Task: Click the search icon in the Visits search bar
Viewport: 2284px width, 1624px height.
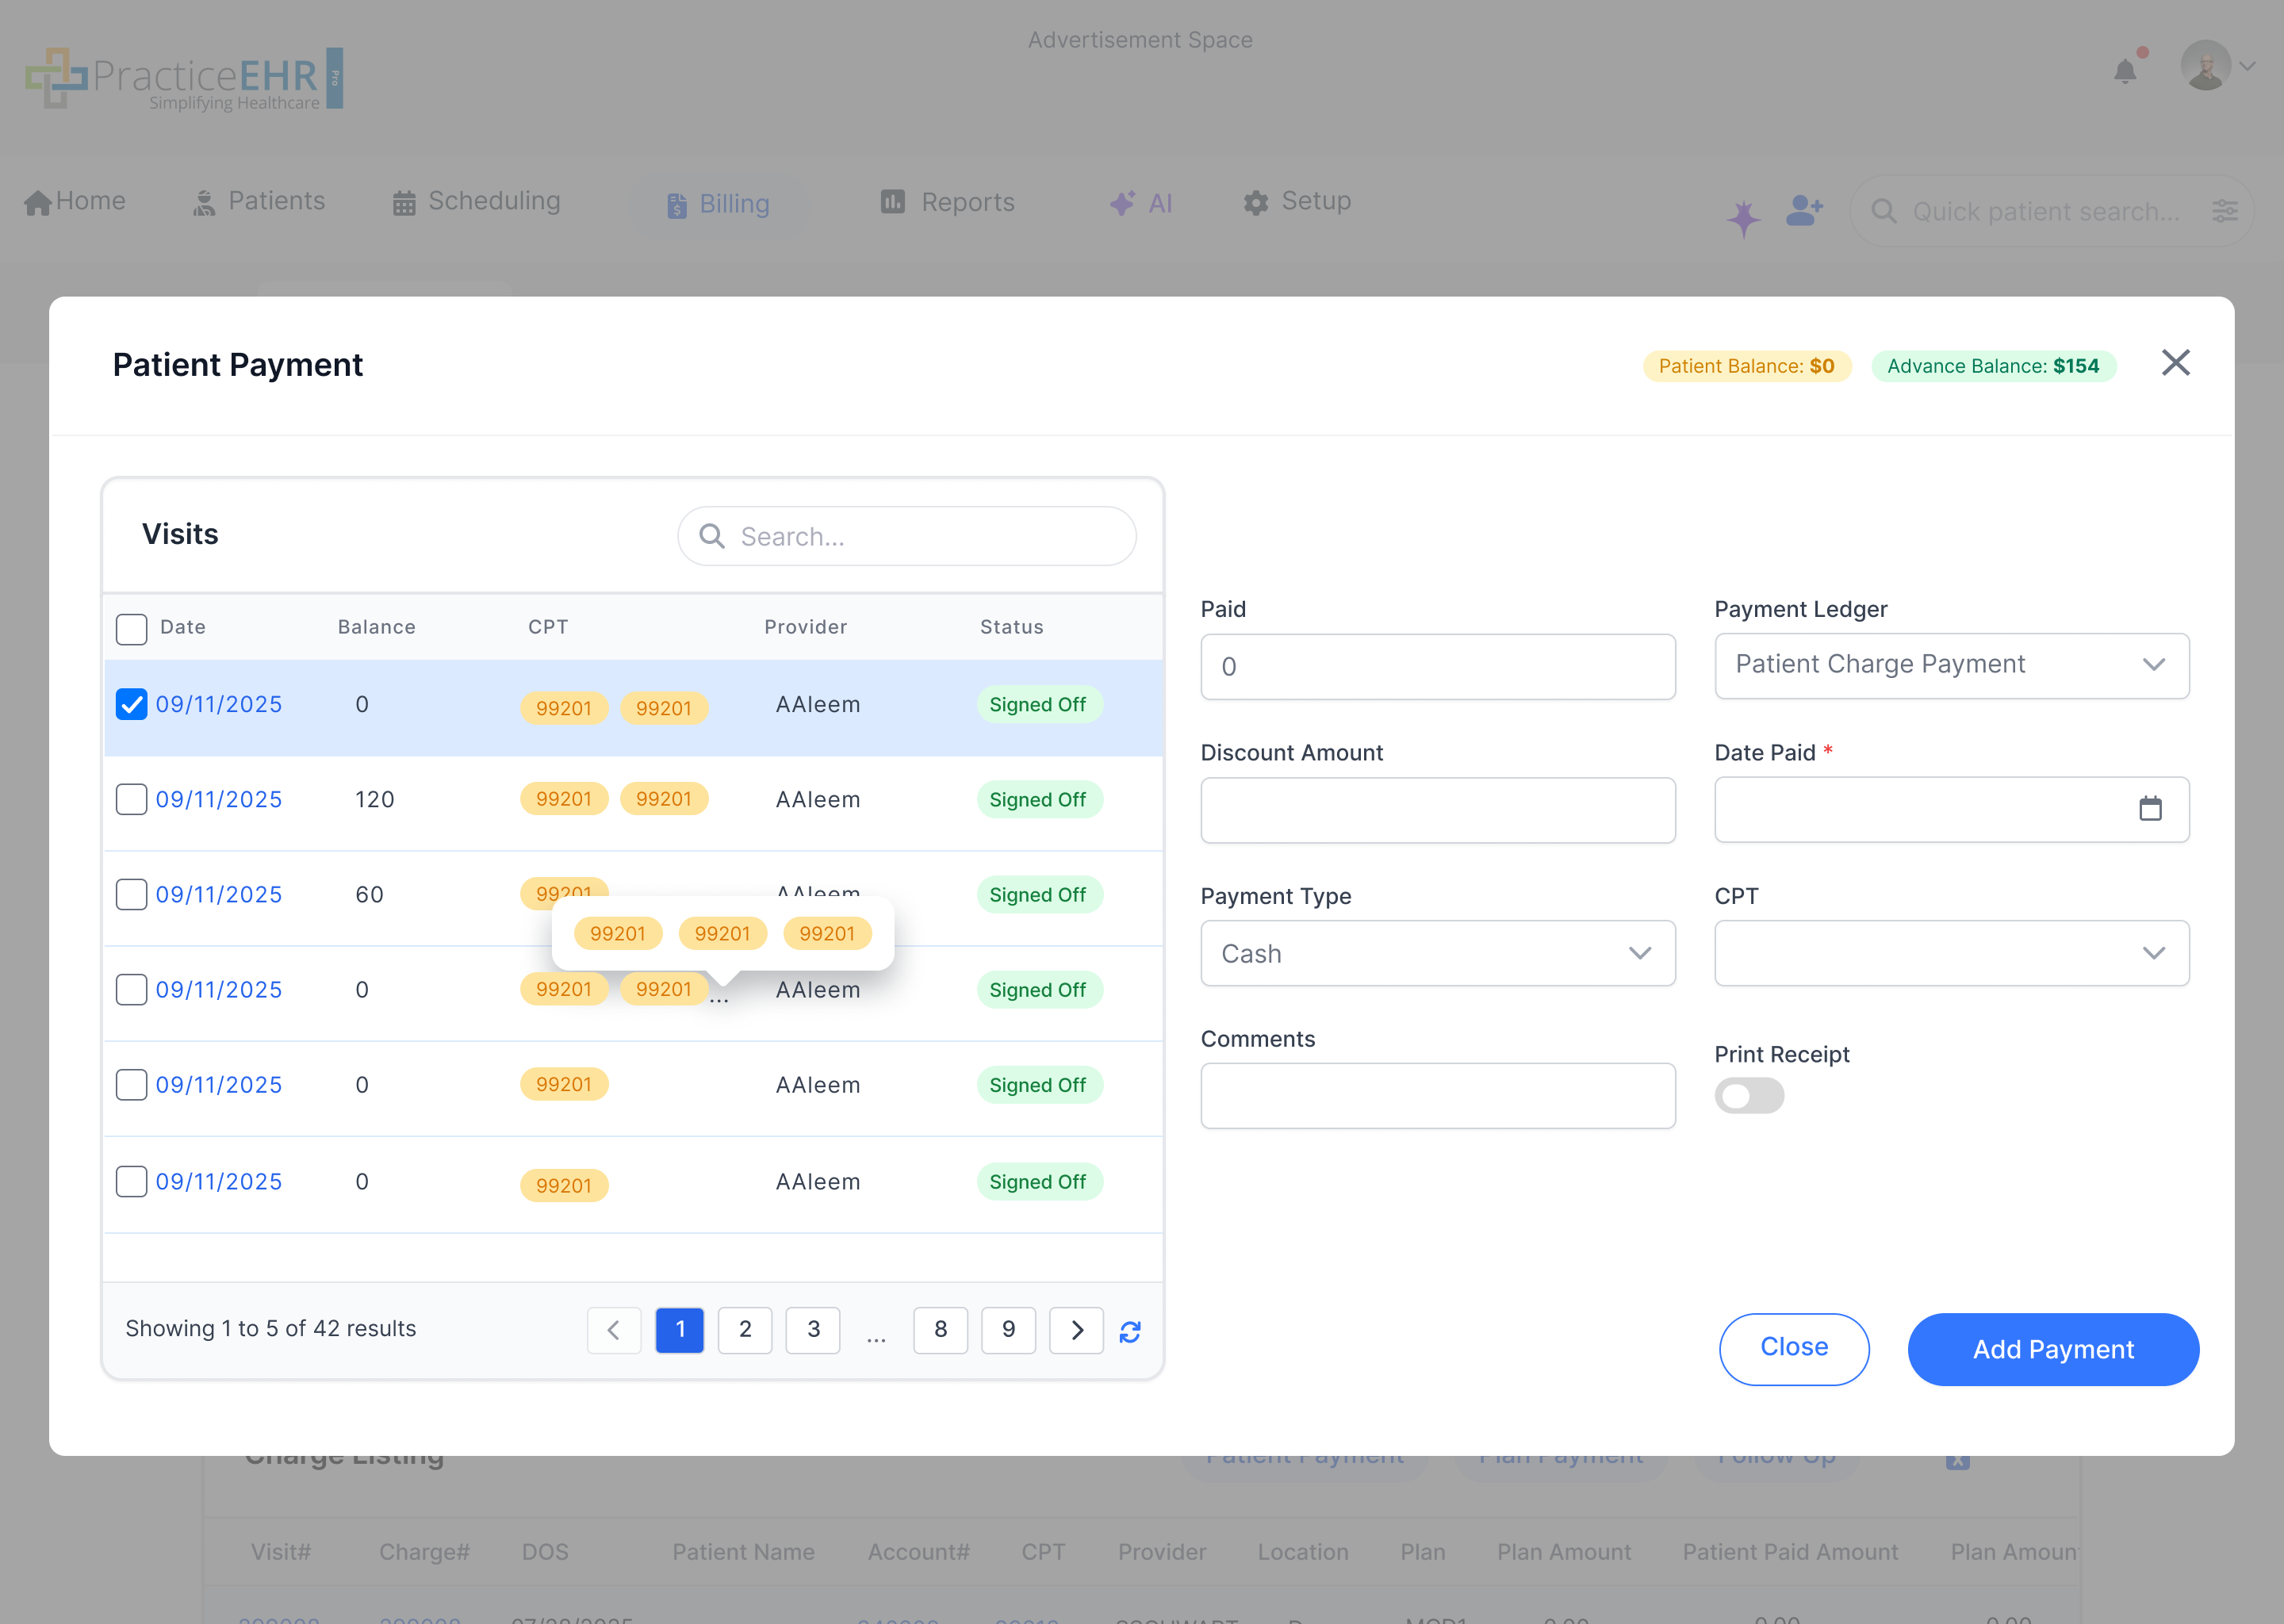Action: (x=711, y=536)
